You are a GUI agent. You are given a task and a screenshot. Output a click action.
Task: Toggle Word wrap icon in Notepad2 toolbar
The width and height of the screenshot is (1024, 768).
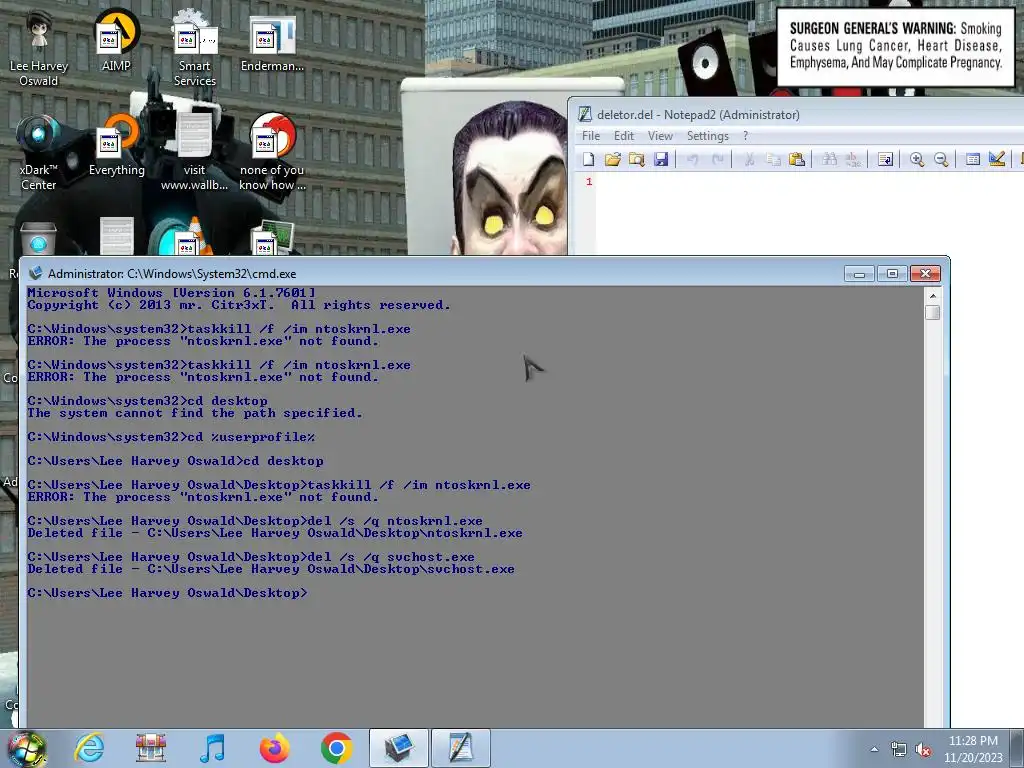pyautogui.click(x=885, y=159)
